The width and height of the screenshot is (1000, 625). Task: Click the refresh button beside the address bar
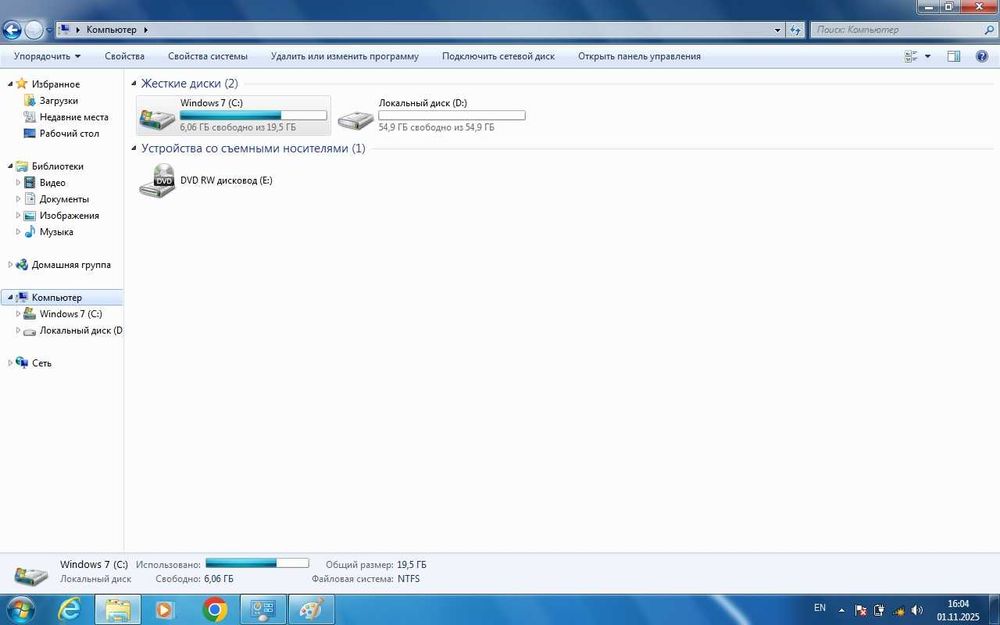coord(795,29)
